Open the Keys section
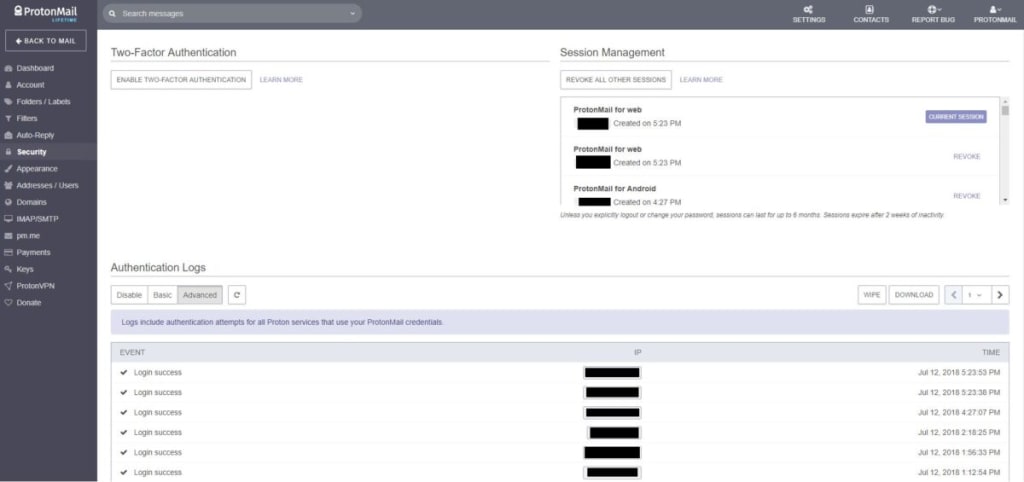Viewport: 1024px width, 482px height. pyautogui.click(x=25, y=269)
